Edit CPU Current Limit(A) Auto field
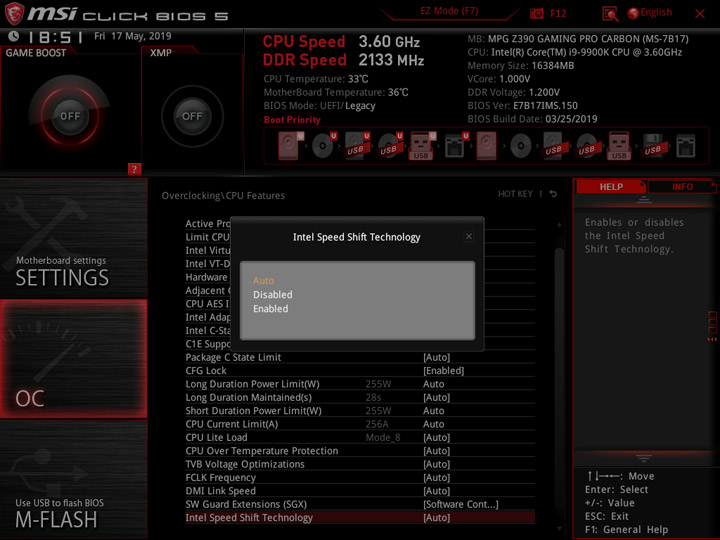 (433, 424)
